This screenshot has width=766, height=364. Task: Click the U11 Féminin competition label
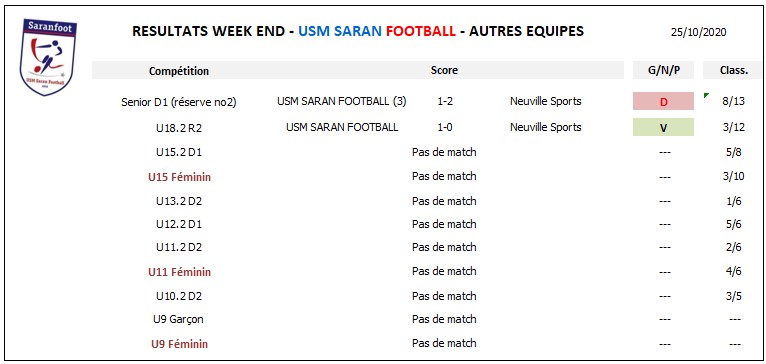(179, 272)
